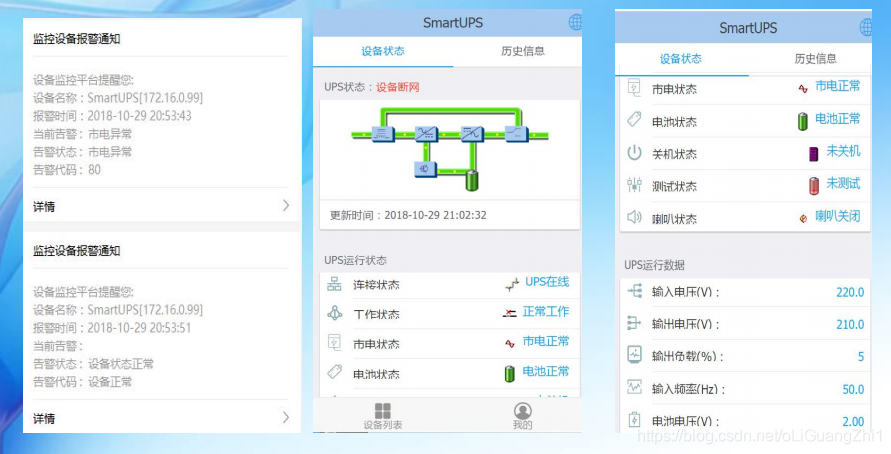Click the rectifier module in UPS diagram
The image size is (891, 454).
coord(426,134)
